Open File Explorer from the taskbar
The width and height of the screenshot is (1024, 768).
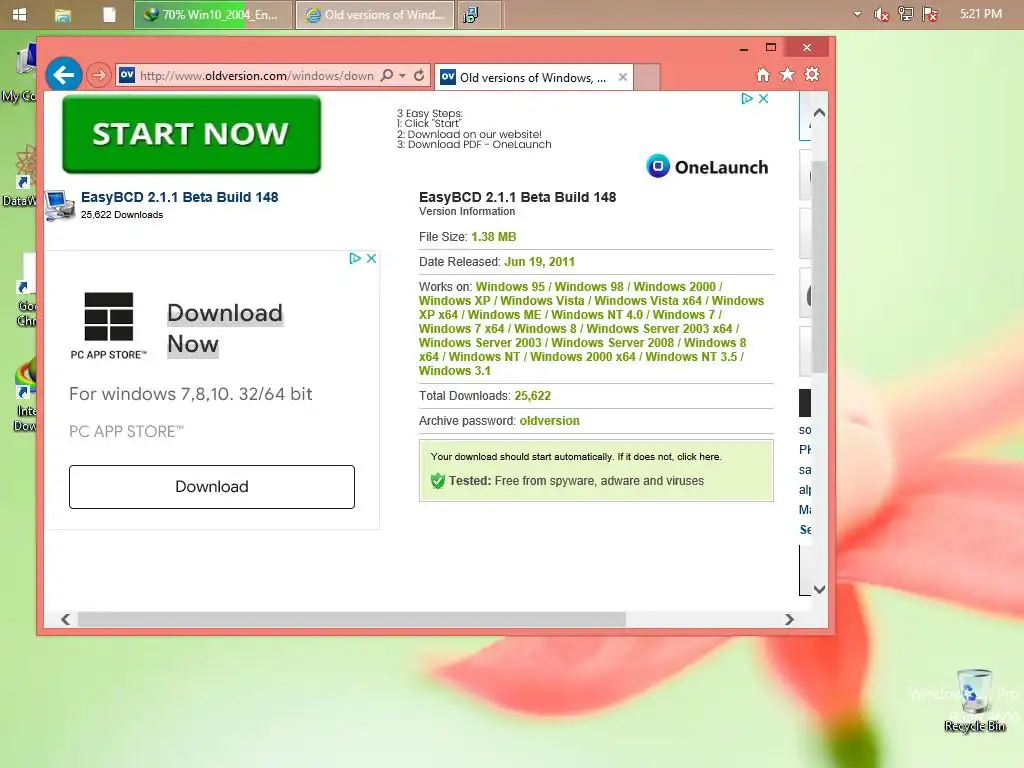63,14
